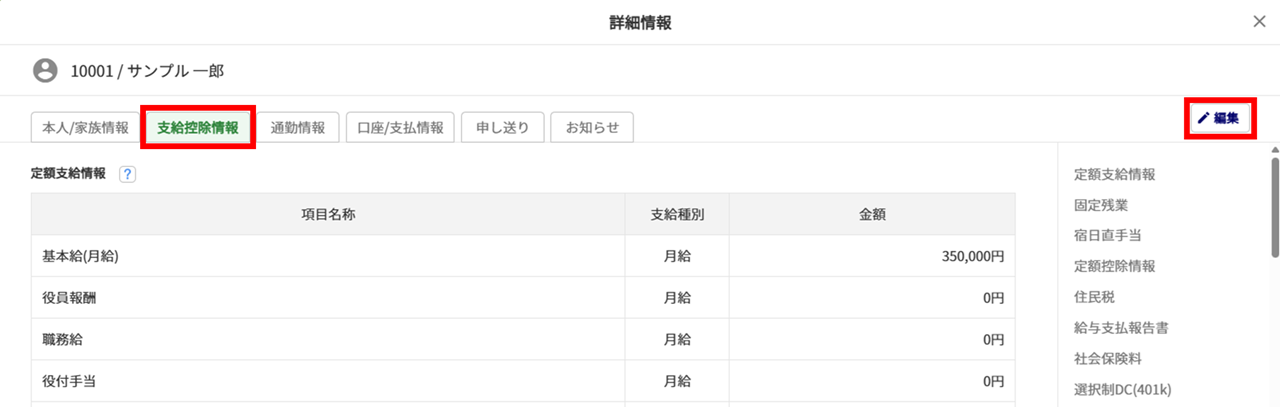Select the 支給控除情報 tab

[x=198, y=128]
